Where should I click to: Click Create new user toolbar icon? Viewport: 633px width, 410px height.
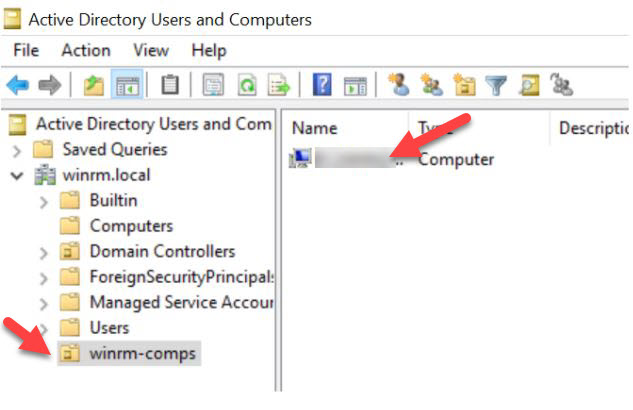click(x=399, y=84)
